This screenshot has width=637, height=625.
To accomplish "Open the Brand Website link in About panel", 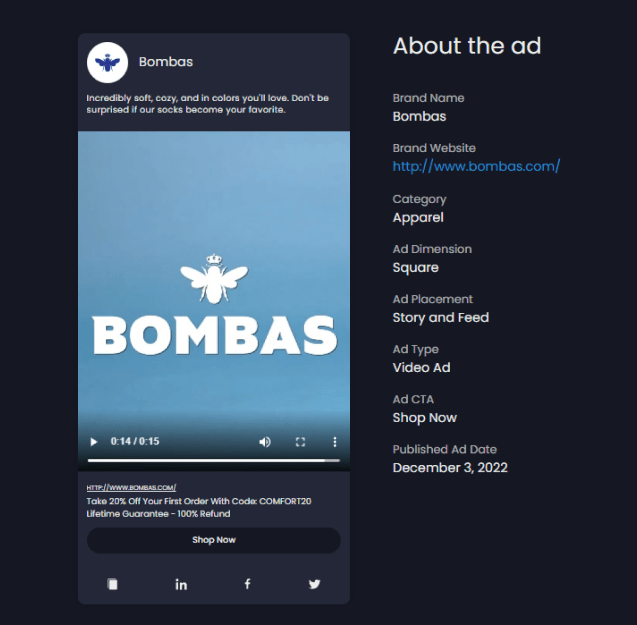I will (476, 166).
